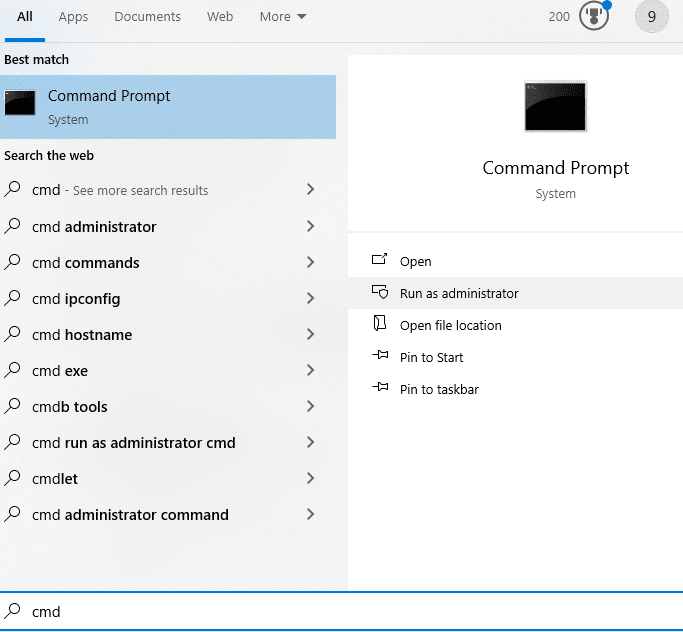This screenshot has width=683, height=632.
Task: Click the Pin to Start pin icon
Action: (x=379, y=356)
